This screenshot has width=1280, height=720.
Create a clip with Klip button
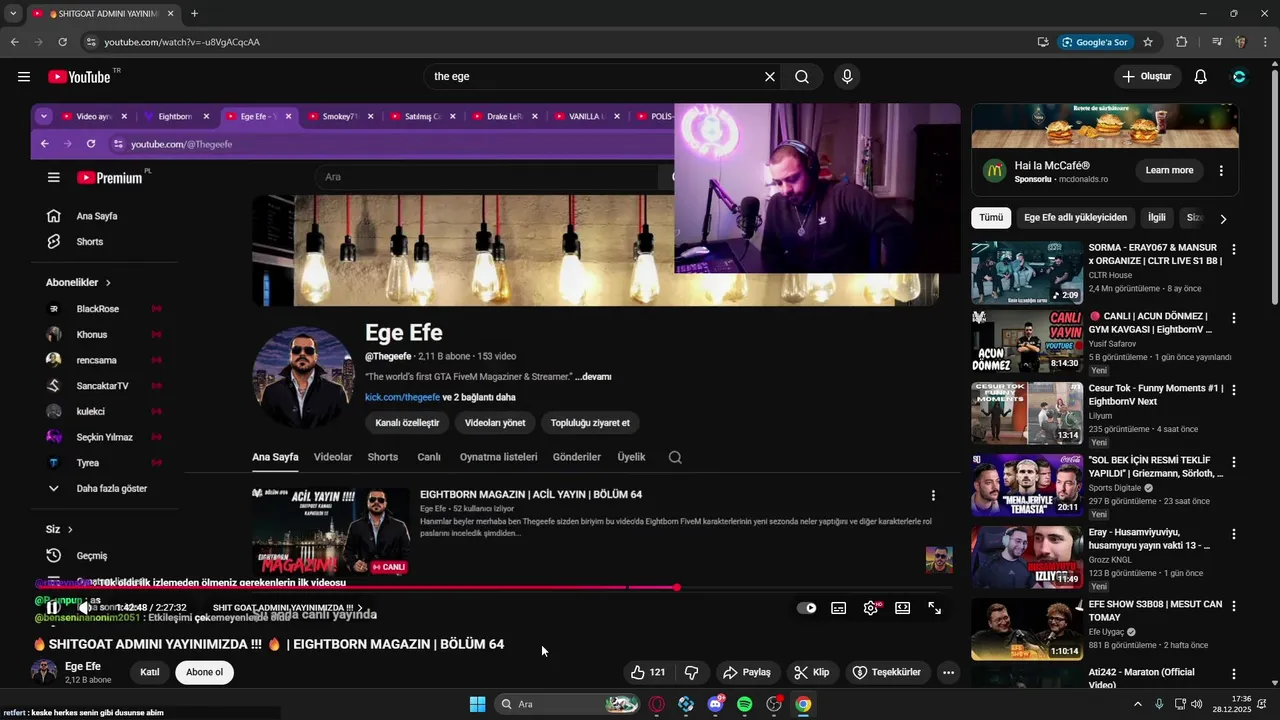(x=812, y=672)
